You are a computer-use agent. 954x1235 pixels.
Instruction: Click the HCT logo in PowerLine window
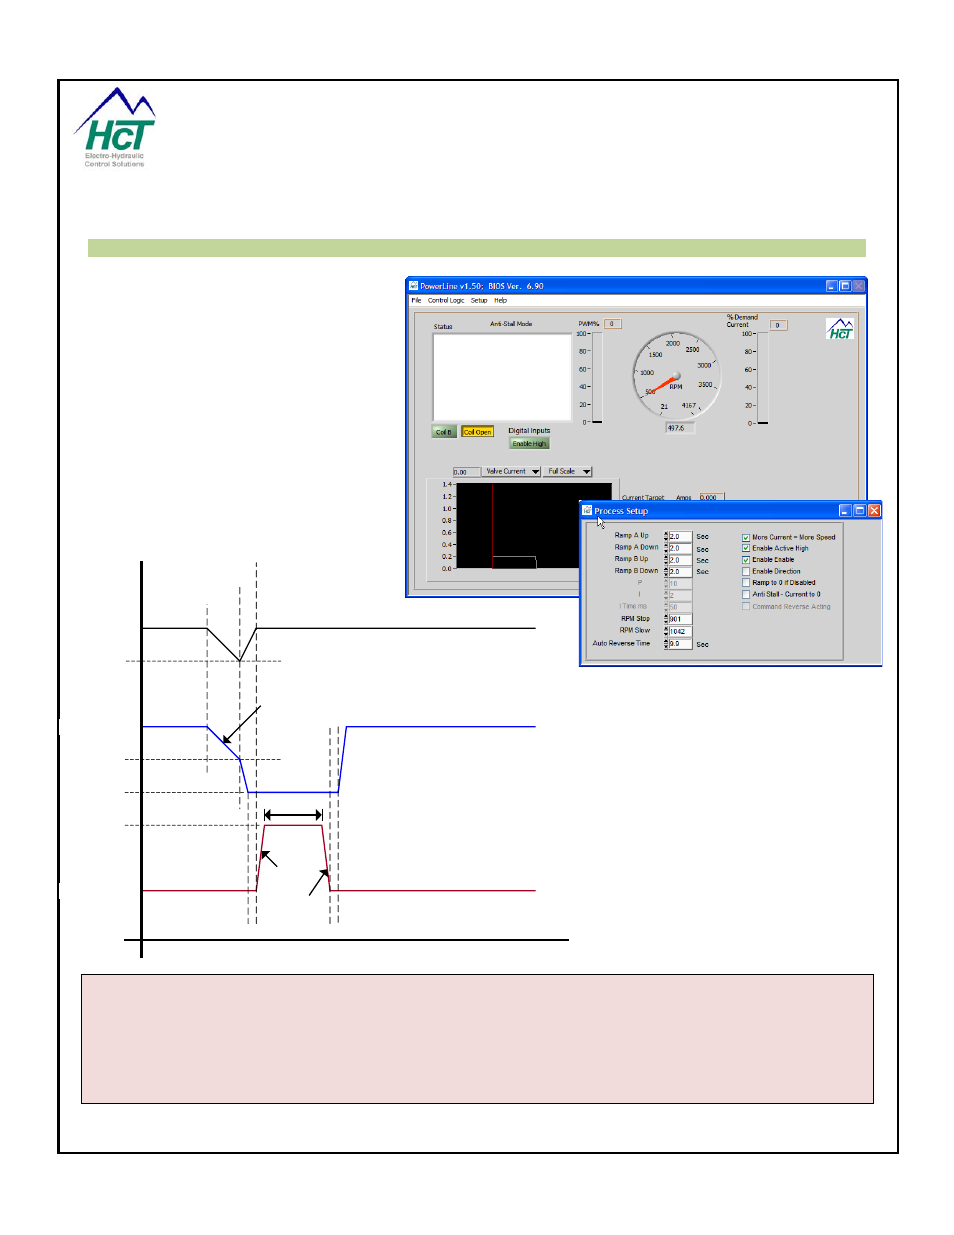point(840,329)
